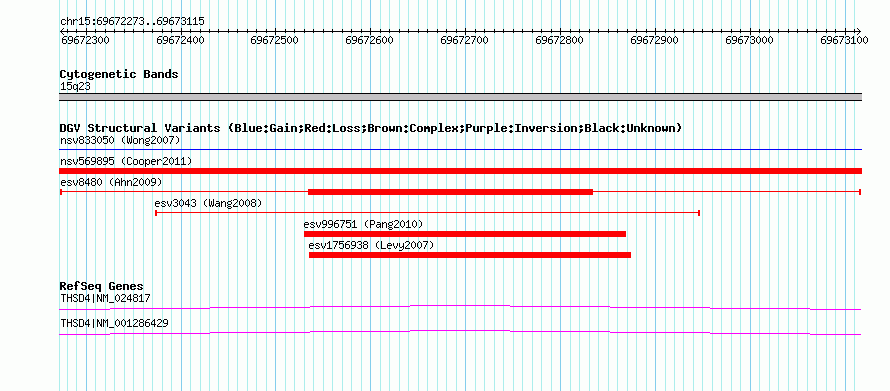Open the Cytogenetic Bands track title
The height and width of the screenshot is (391, 890).
(119, 74)
